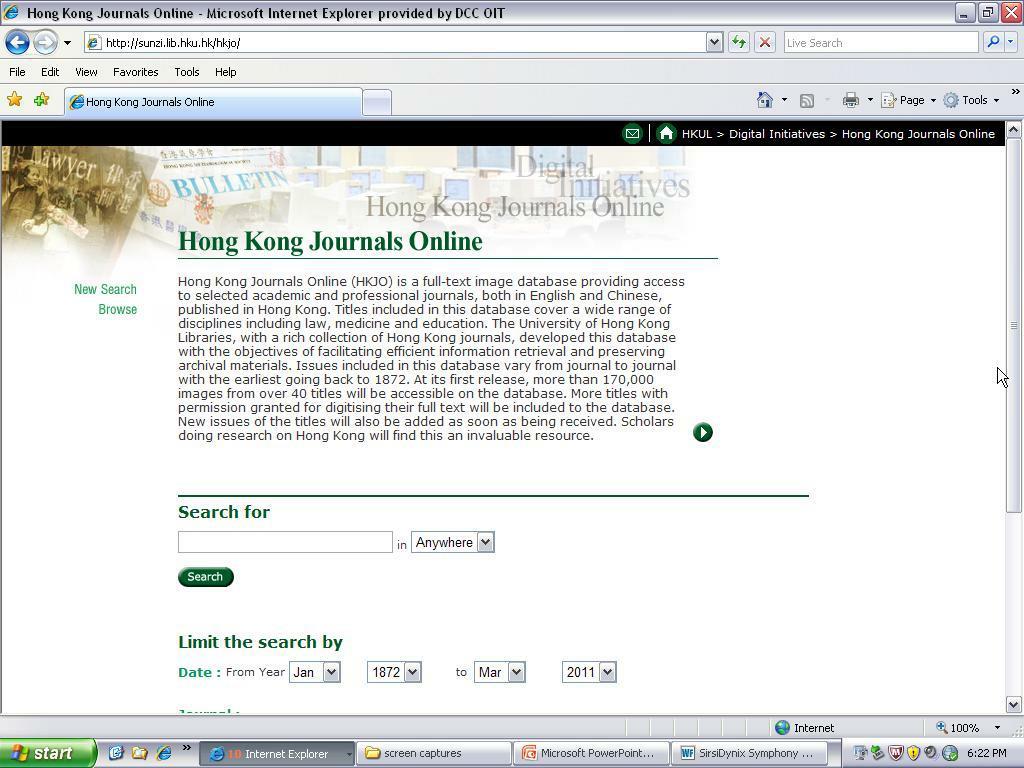Click the Add to Favorites star-plus icon

[41, 100]
